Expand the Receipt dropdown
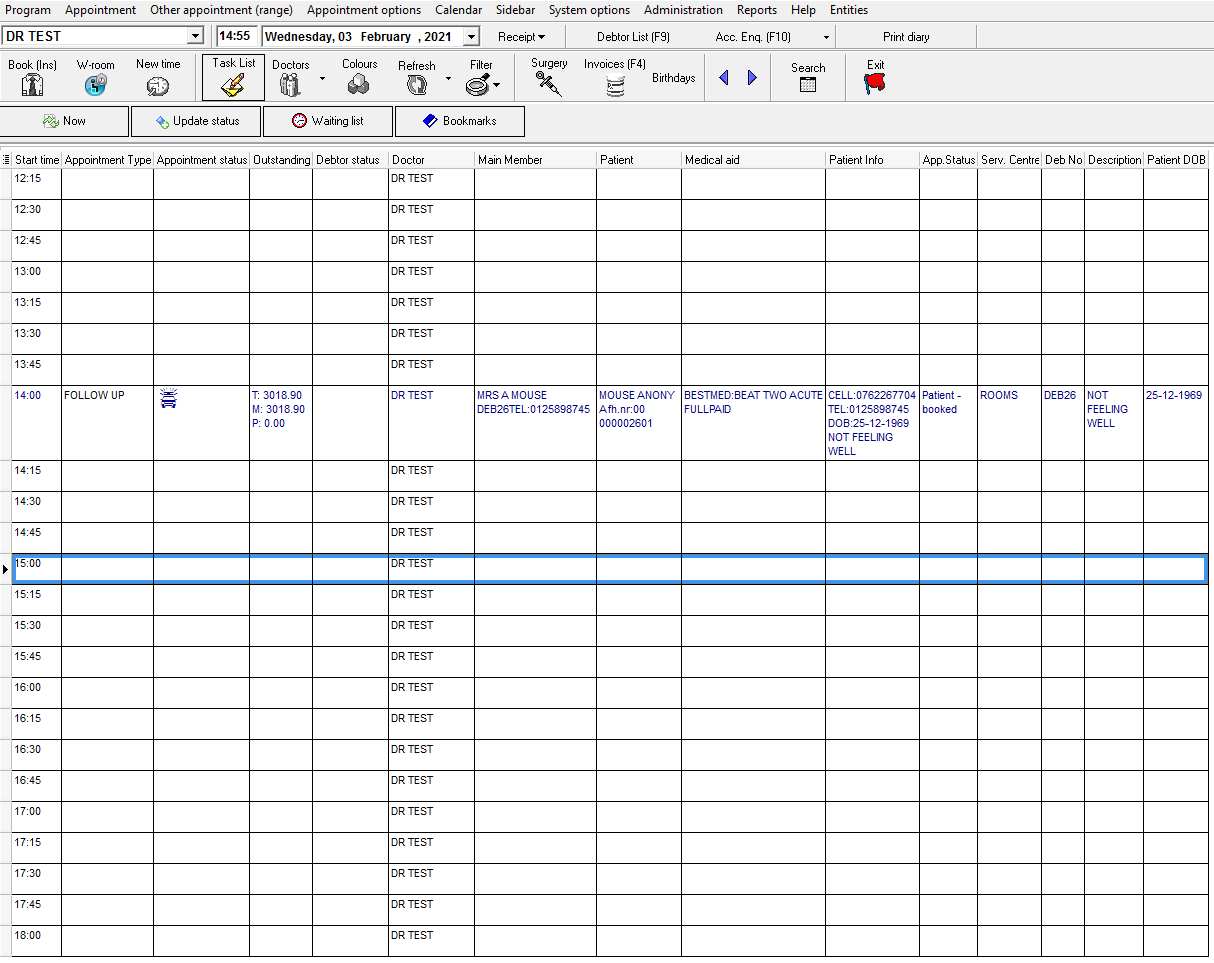This screenshot has width=1214, height=963. pyautogui.click(x=521, y=37)
